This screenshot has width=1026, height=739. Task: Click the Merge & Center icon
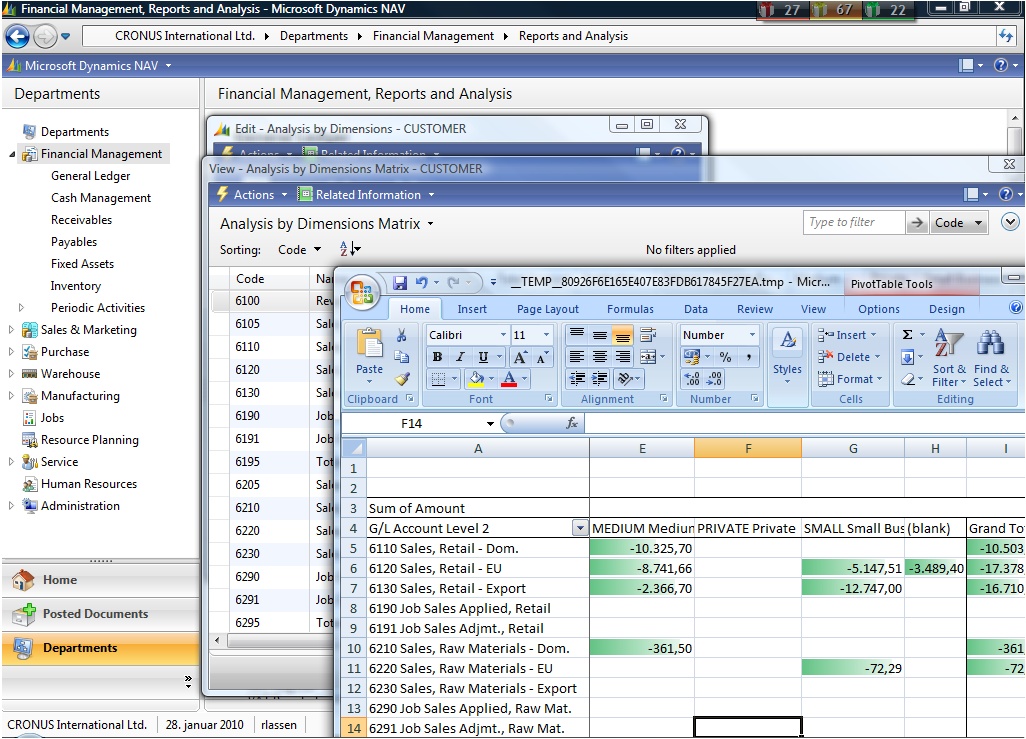[x=648, y=357]
